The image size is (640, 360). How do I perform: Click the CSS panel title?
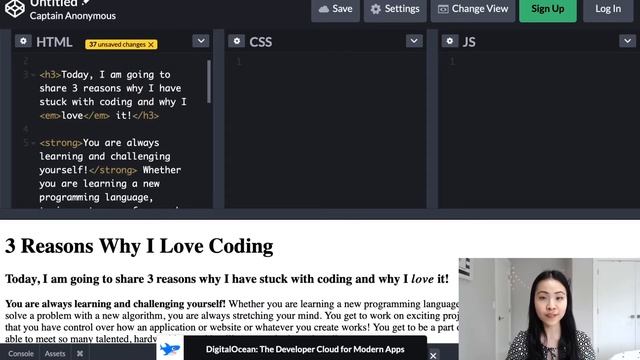point(260,42)
